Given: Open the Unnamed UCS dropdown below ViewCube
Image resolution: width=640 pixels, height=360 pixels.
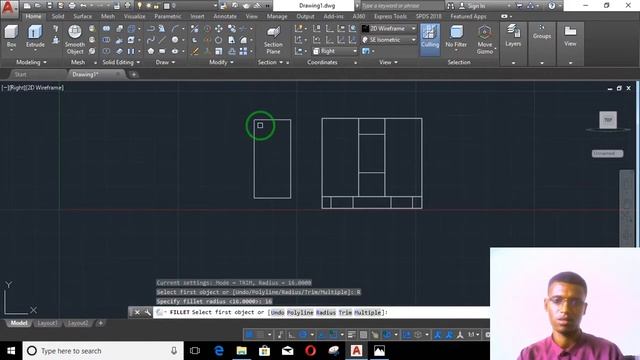Looking at the screenshot, I should click(607, 153).
